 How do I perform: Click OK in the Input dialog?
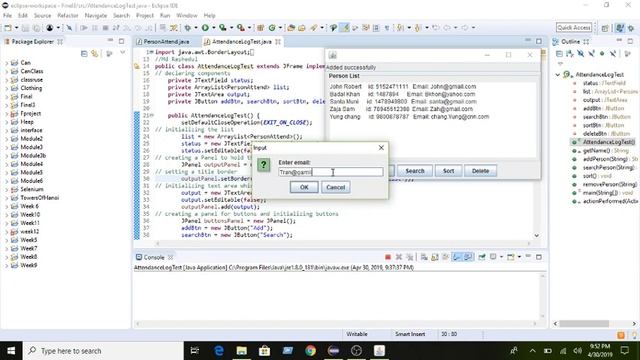(x=304, y=187)
